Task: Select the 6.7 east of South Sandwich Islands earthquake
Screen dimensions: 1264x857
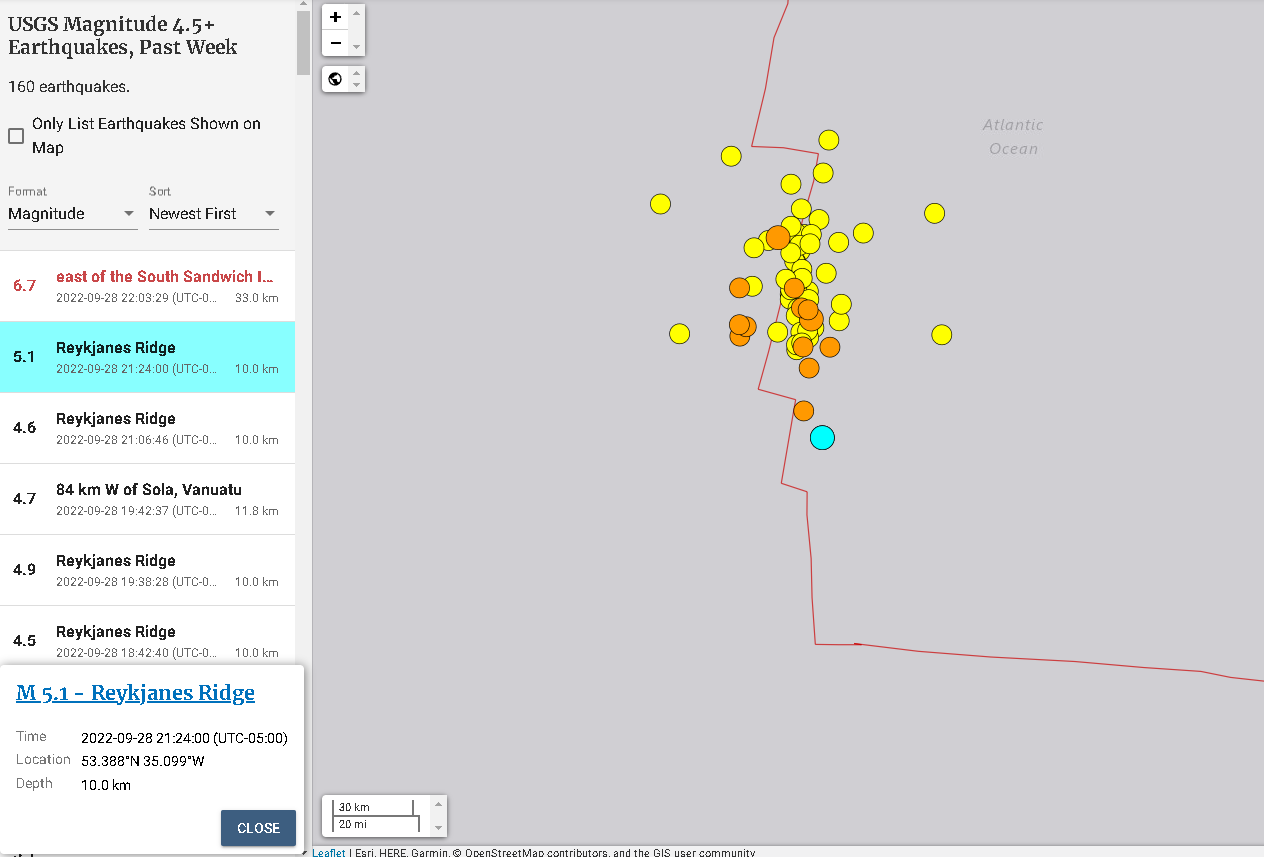Action: pos(147,285)
